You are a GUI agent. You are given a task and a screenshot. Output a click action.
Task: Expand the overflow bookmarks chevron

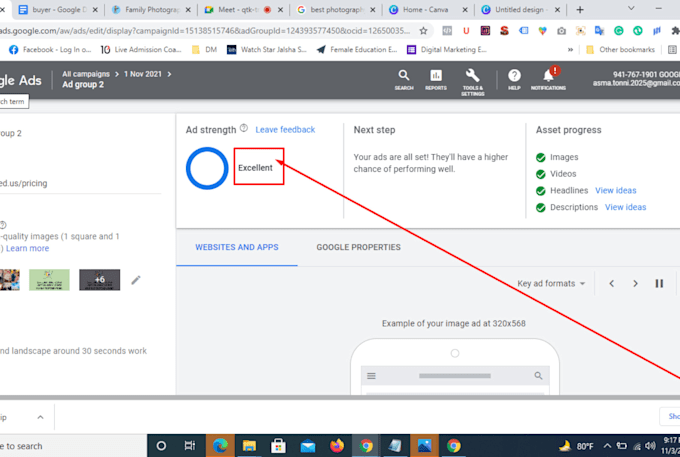pyautogui.click(x=570, y=50)
